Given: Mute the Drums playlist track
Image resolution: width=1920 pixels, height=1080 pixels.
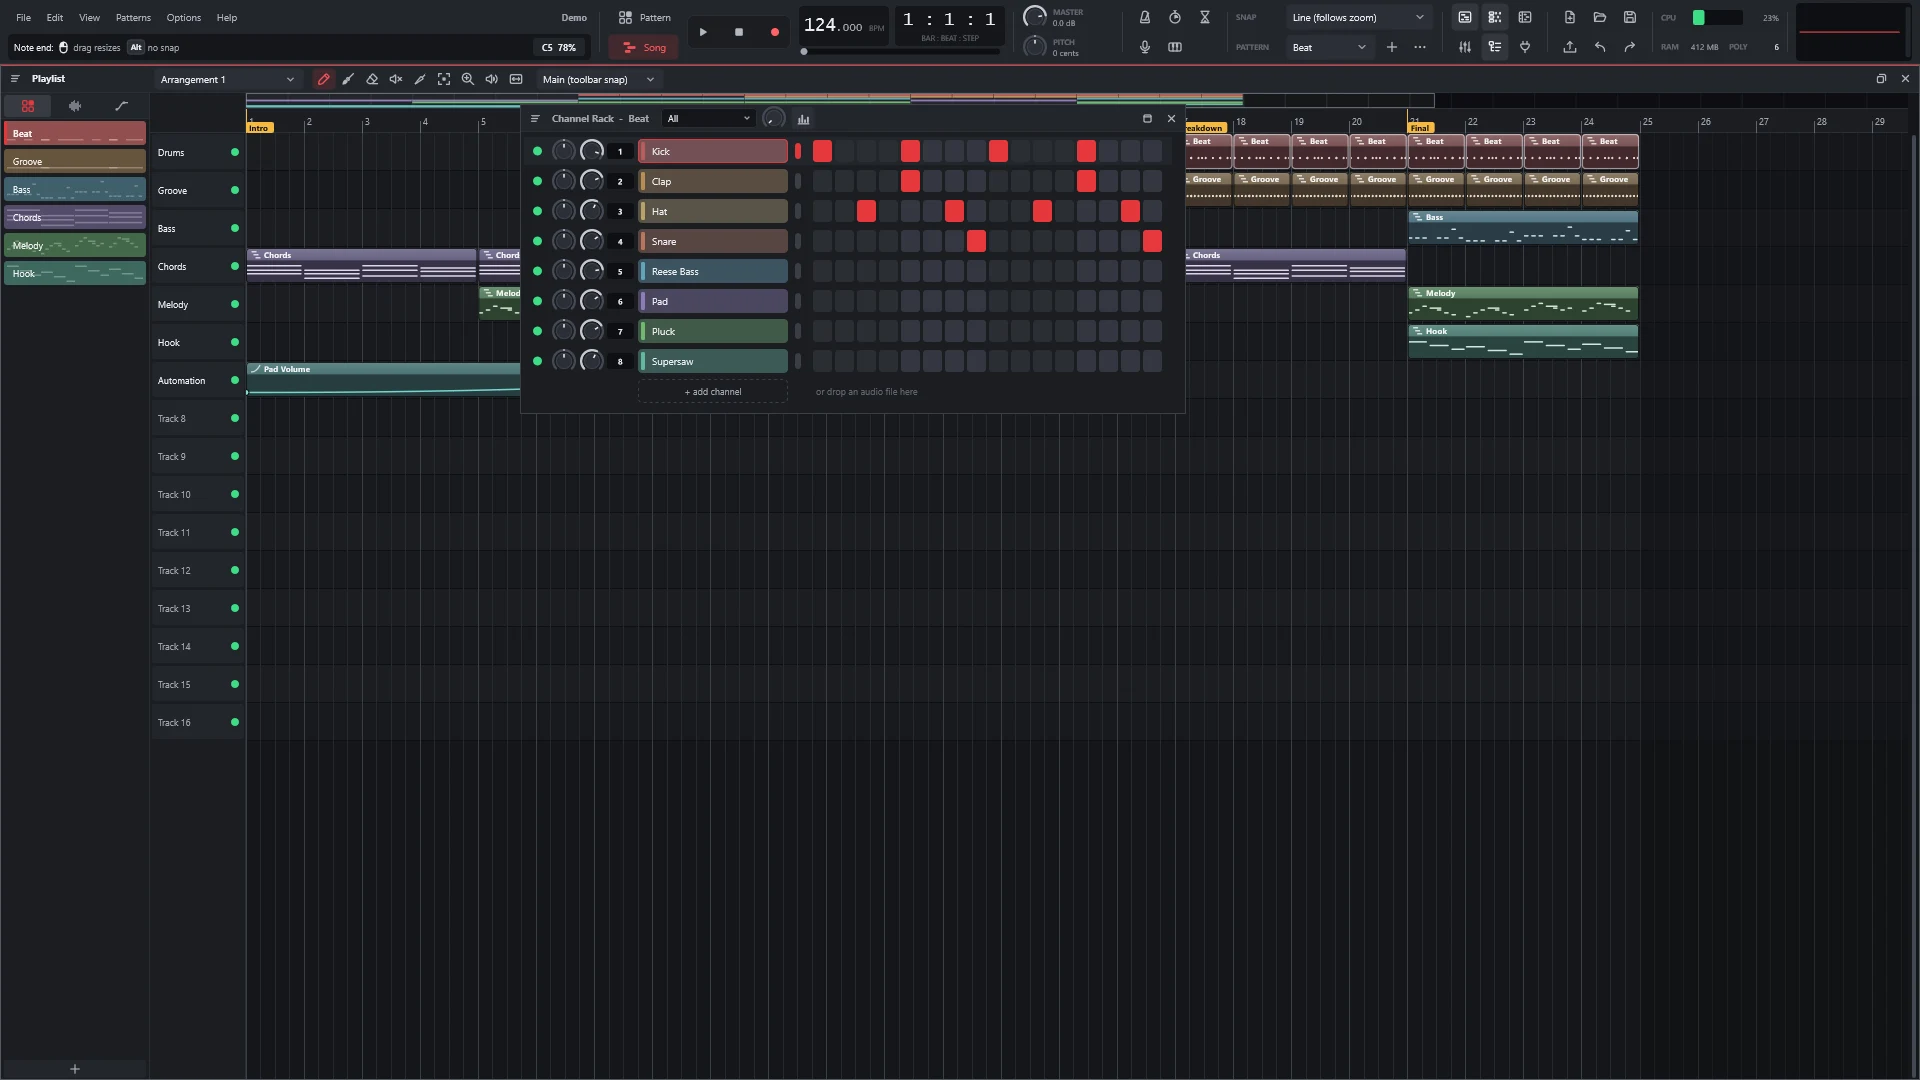Looking at the screenshot, I should [x=235, y=152].
